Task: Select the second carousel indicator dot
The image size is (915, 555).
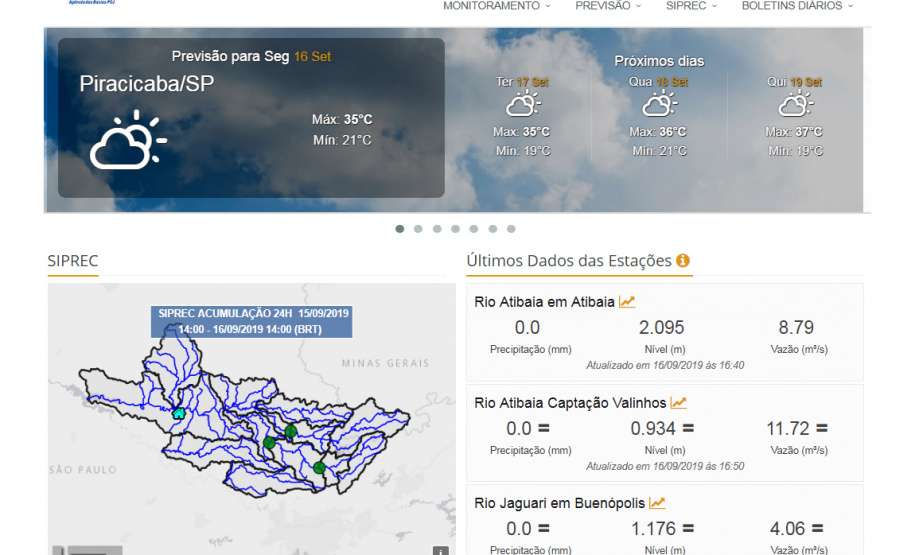Action: (x=418, y=229)
